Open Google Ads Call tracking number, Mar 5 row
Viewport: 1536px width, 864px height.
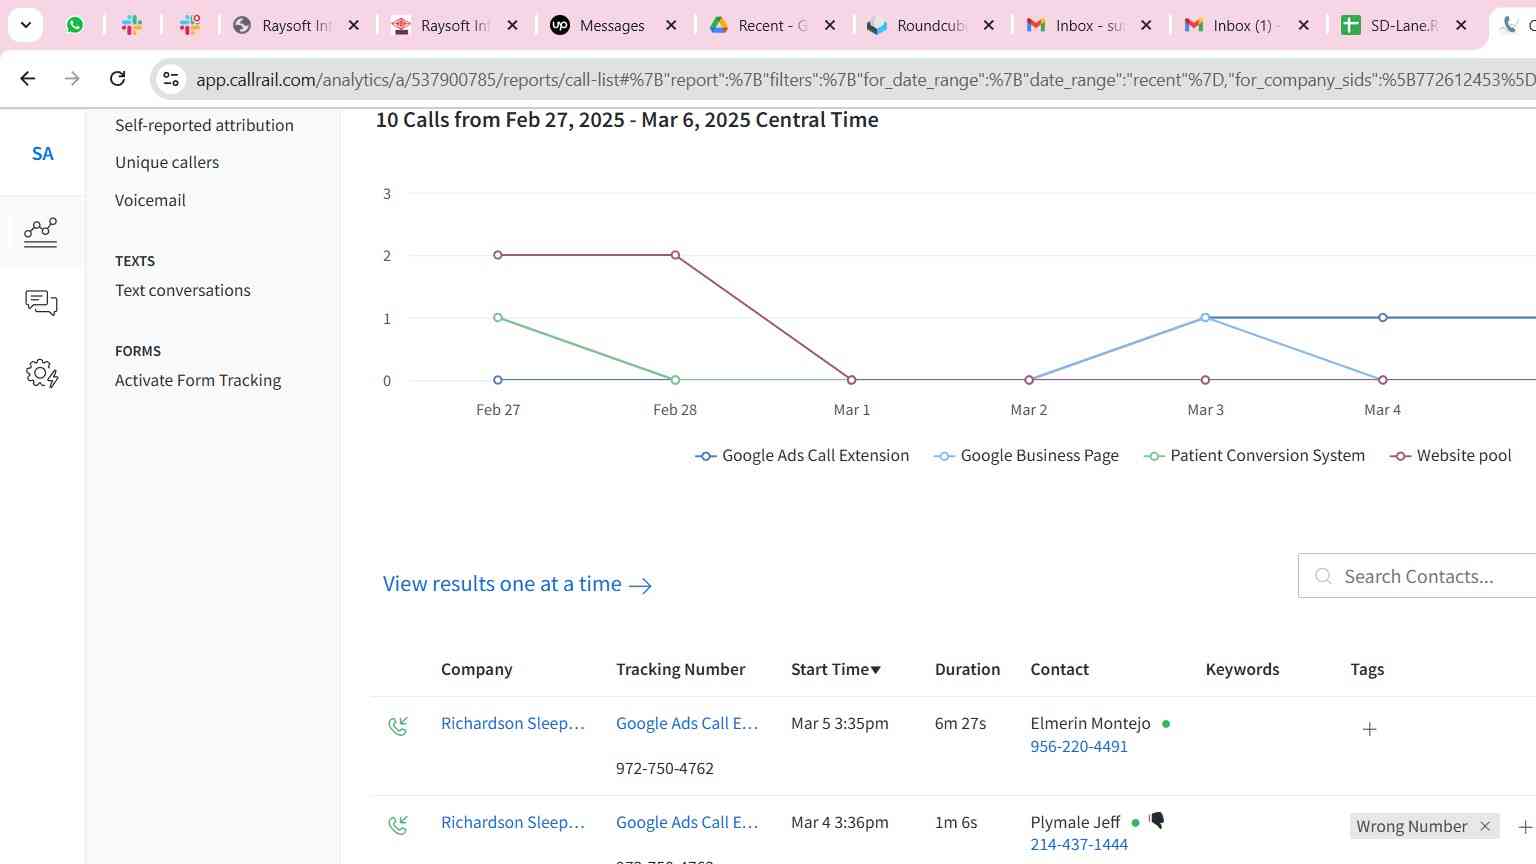(x=687, y=723)
